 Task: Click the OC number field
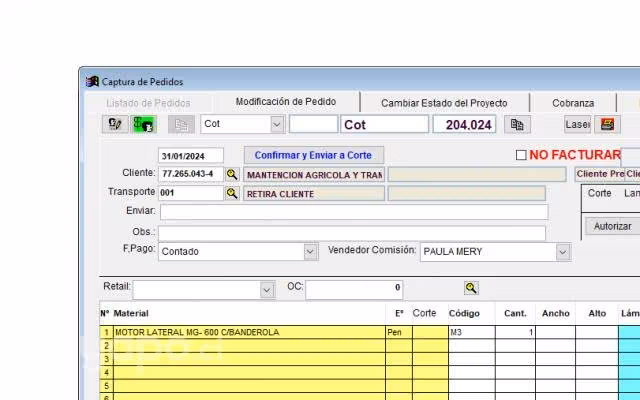coord(354,290)
